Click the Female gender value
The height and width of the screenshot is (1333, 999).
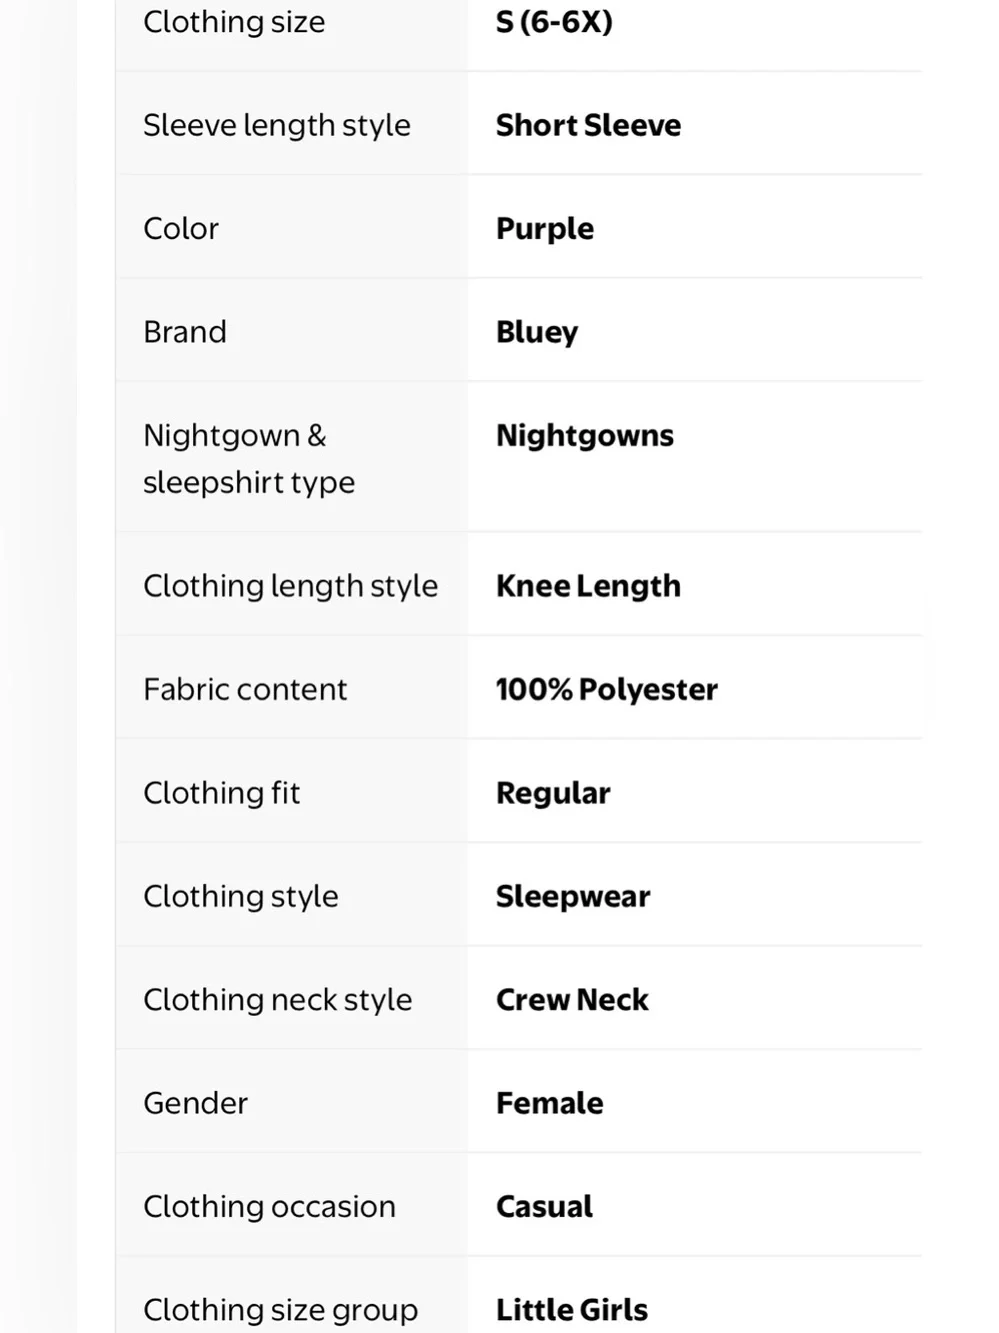pos(550,1103)
